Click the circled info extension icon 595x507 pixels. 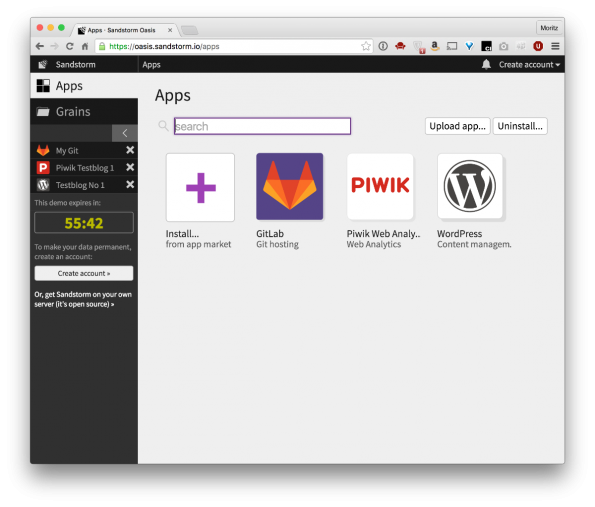coord(383,46)
